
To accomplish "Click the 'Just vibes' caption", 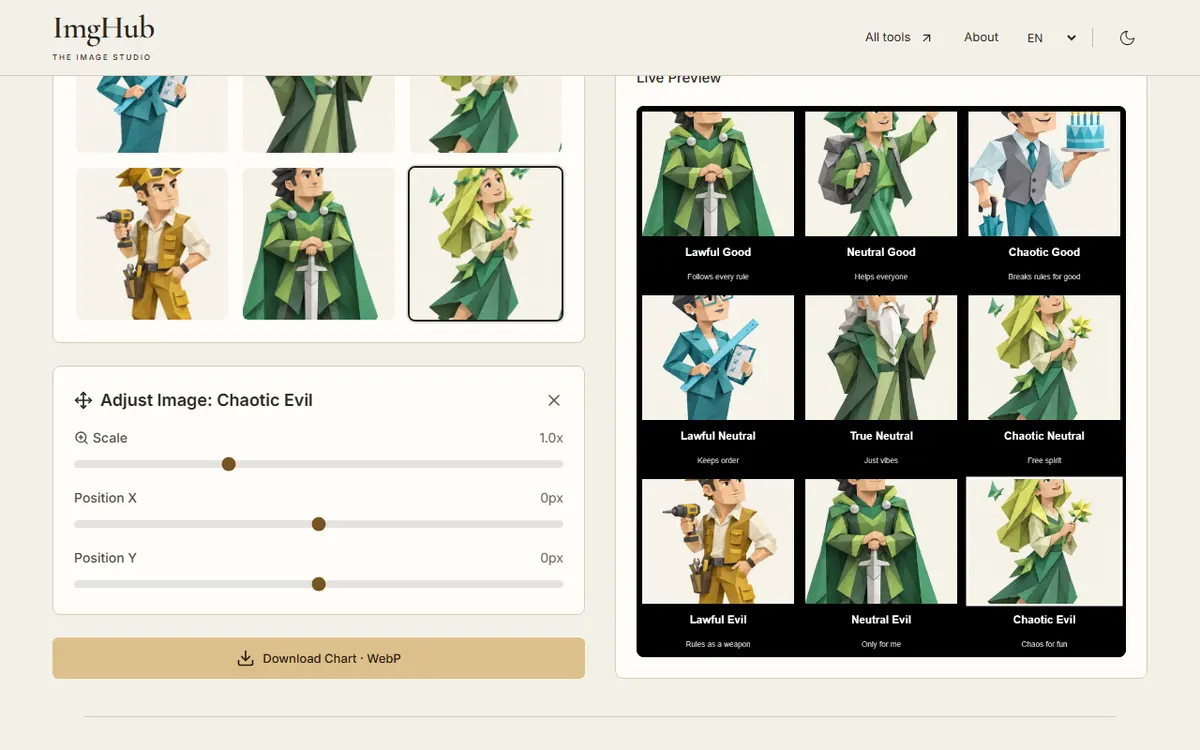I will click(881, 461).
